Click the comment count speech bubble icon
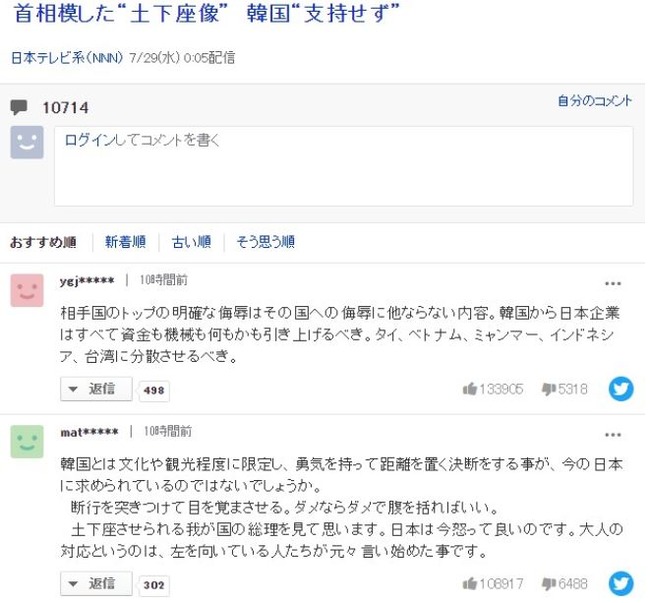This screenshot has width=650, height=603. 19,107
